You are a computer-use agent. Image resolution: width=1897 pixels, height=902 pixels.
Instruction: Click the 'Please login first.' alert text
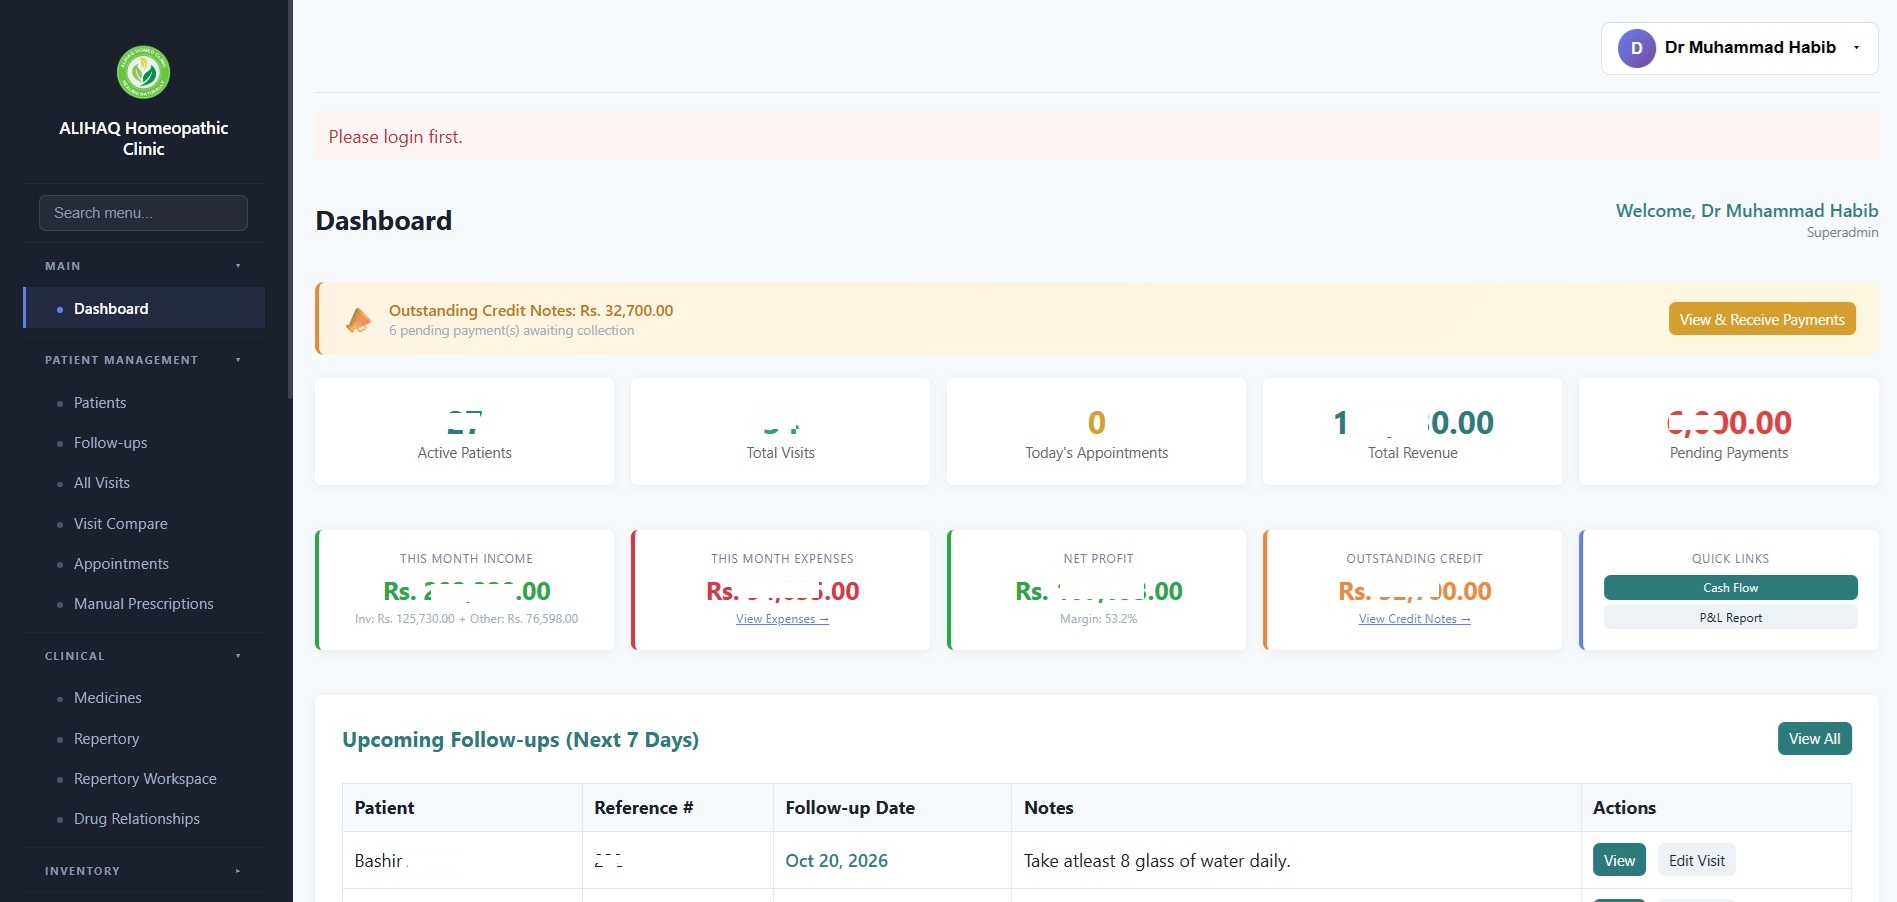coord(395,137)
